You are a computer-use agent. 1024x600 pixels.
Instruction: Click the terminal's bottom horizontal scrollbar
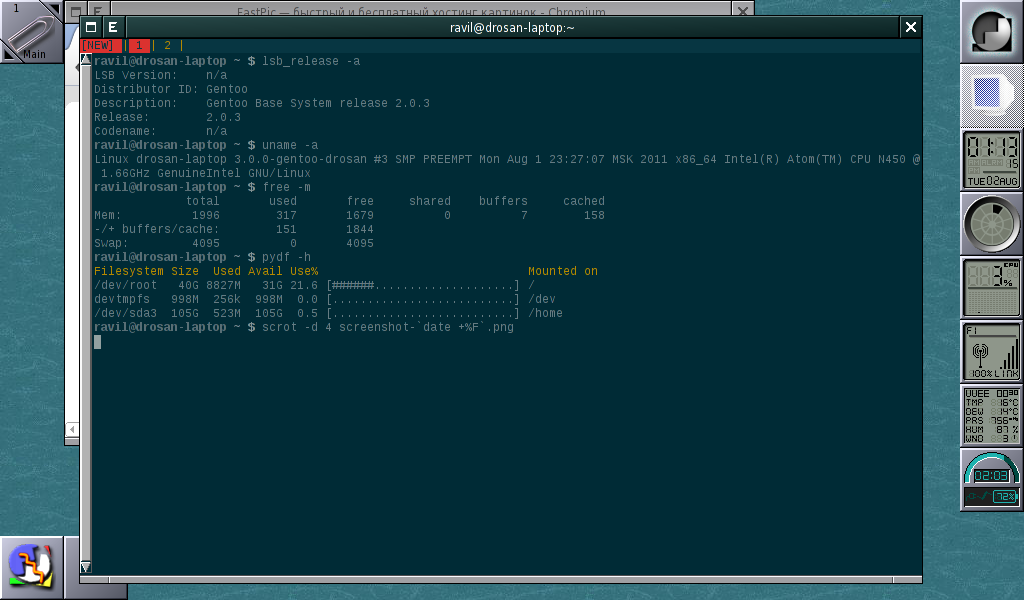(501, 580)
